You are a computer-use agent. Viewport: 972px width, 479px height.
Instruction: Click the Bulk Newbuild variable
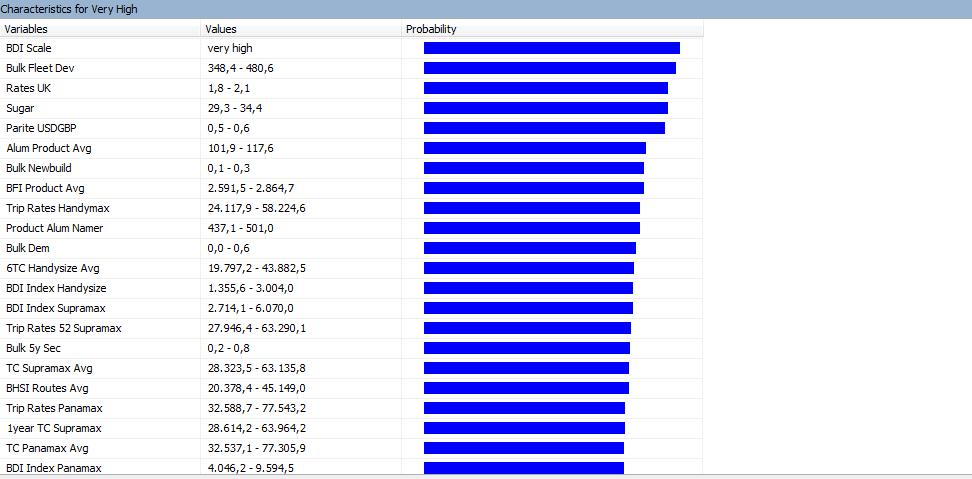(x=38, y=168)
